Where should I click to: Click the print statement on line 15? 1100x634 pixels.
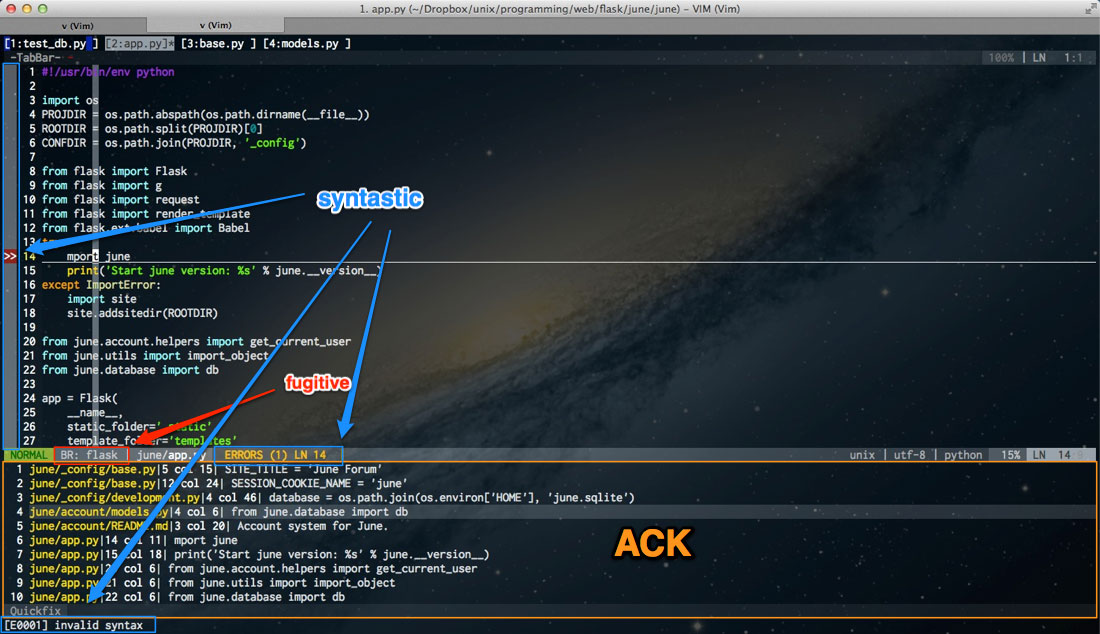pos(224,271)
